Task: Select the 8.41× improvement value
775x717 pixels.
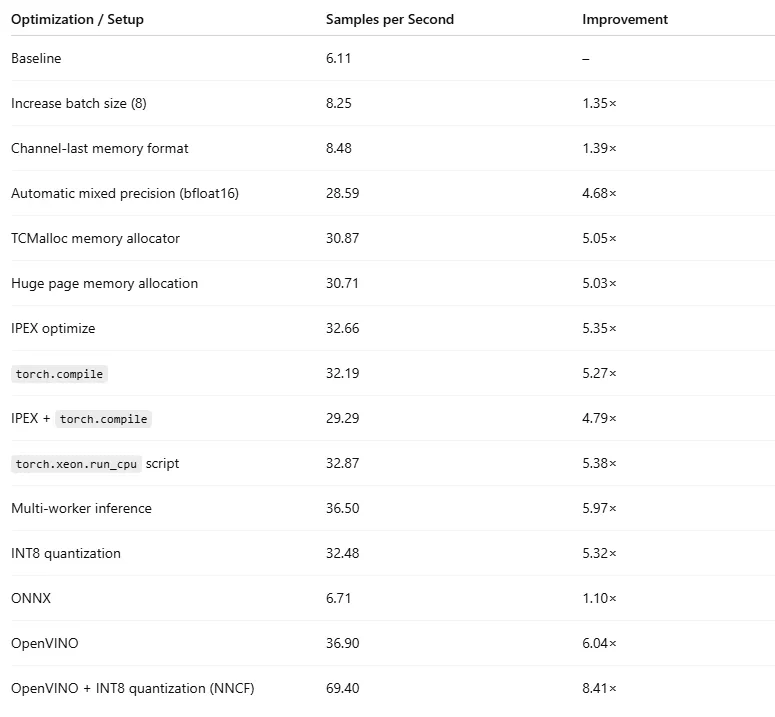Action: coord(599,688)
